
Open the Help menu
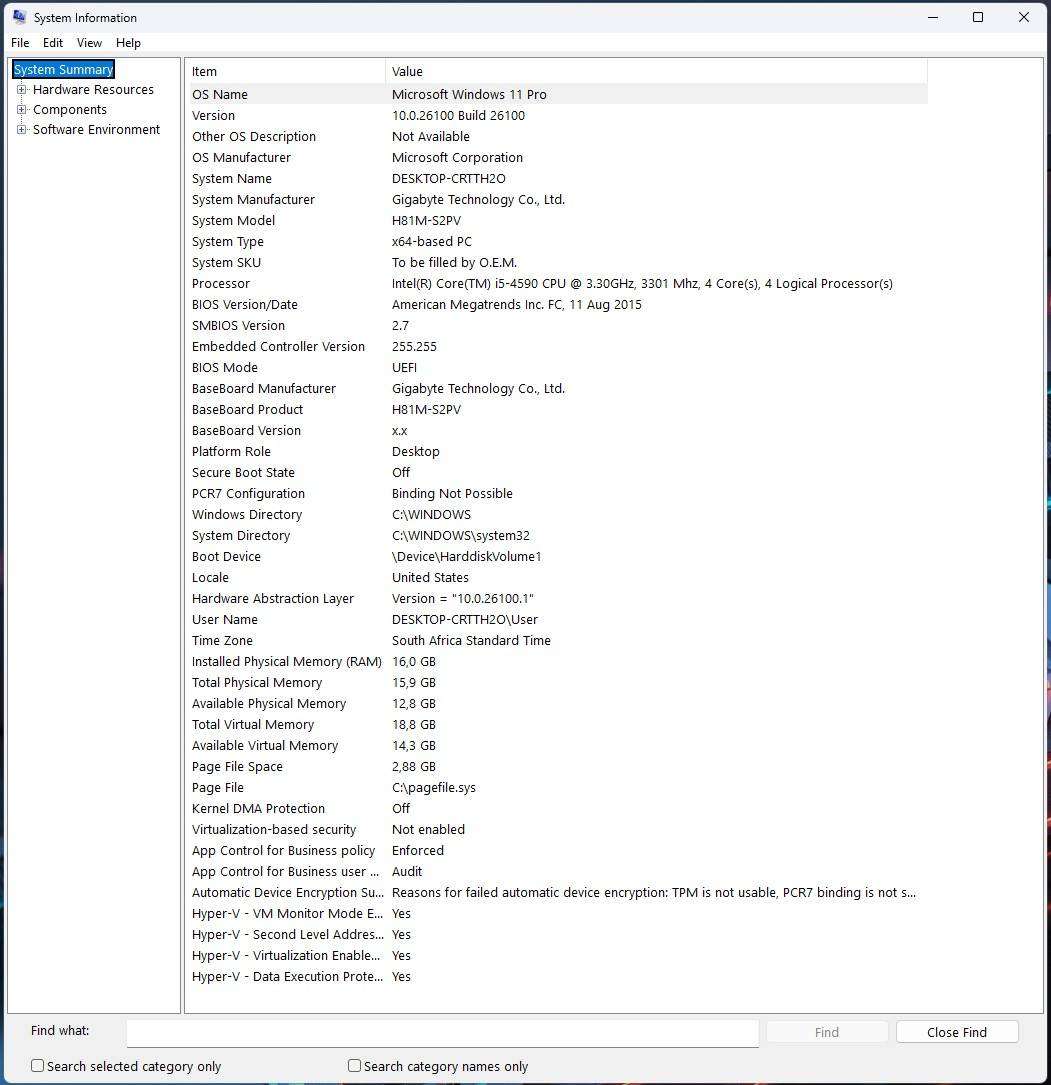[128, 42]
